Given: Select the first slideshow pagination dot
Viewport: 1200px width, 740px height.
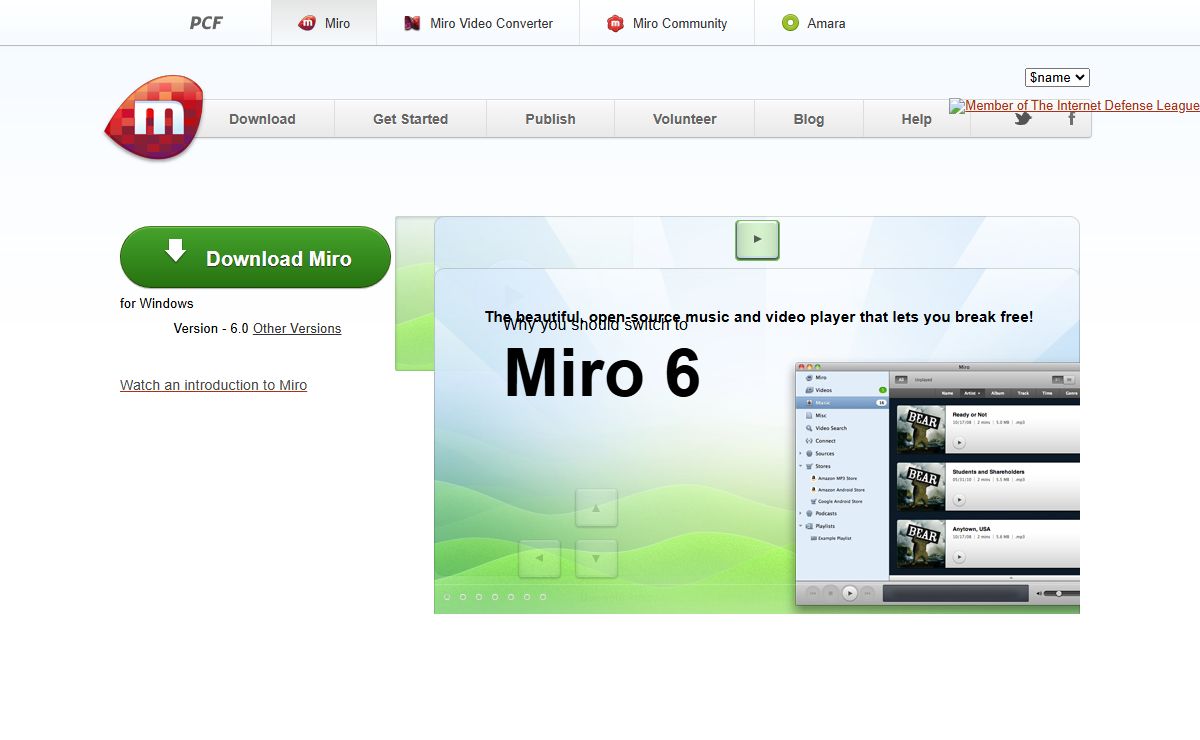Looking at the screenshot, I should [x=447, y=597].
